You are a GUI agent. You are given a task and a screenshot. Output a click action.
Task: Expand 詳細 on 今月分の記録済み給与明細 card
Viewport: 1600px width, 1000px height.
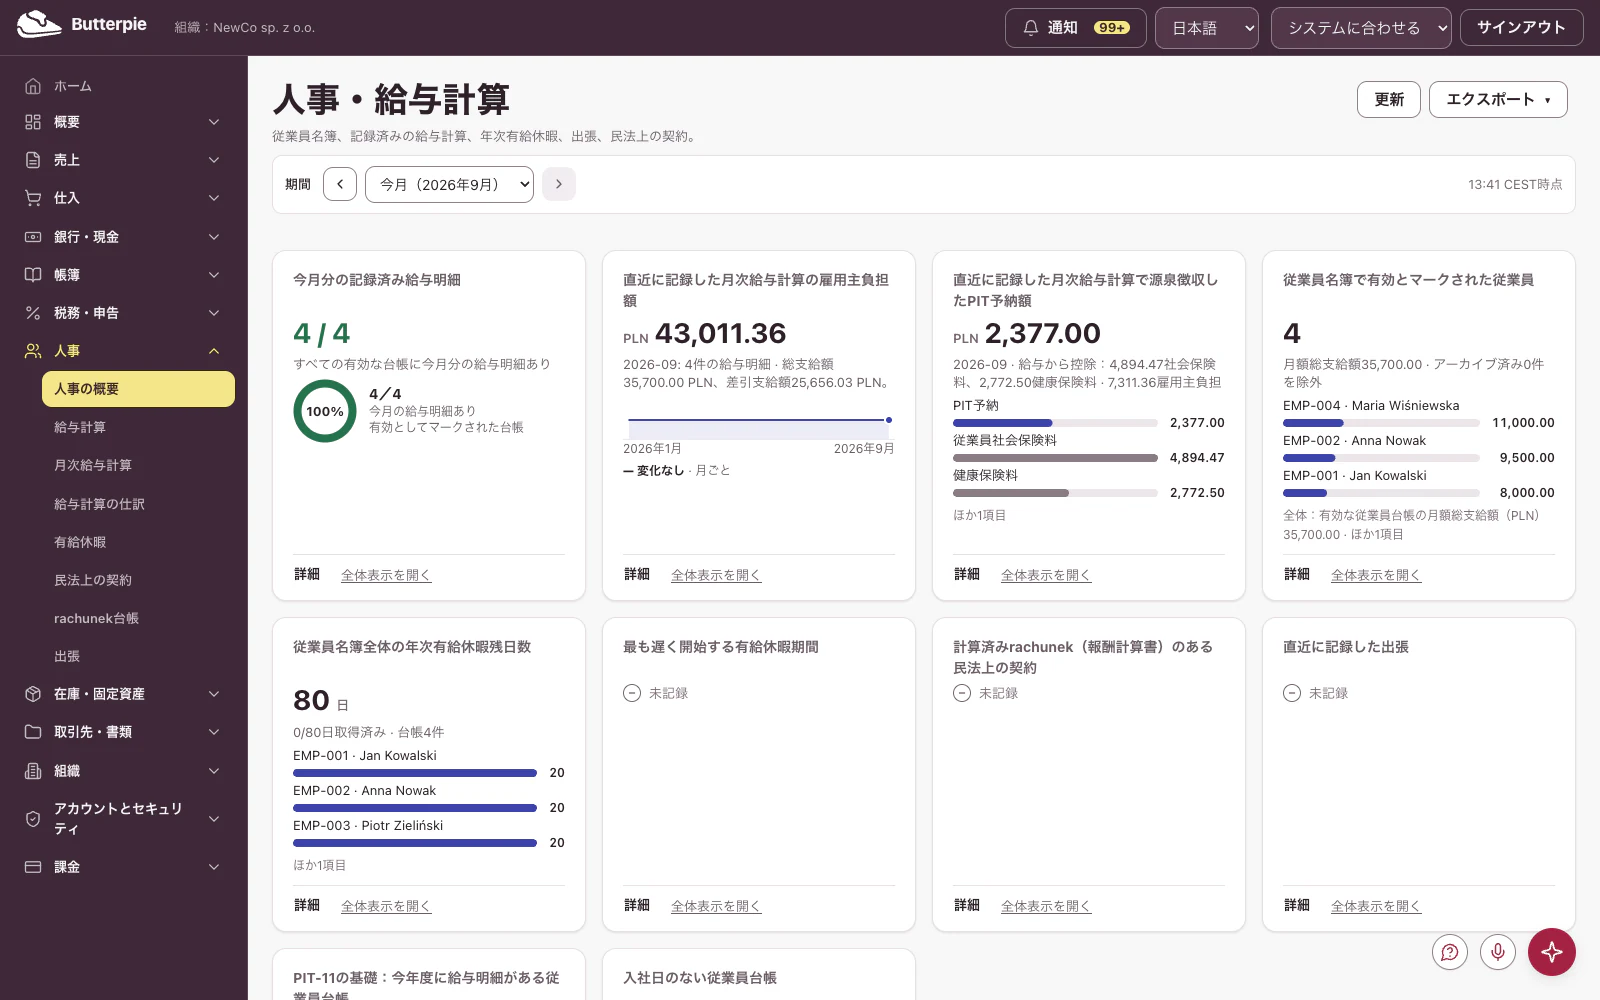pyautogui.click(x=307, y=574)
